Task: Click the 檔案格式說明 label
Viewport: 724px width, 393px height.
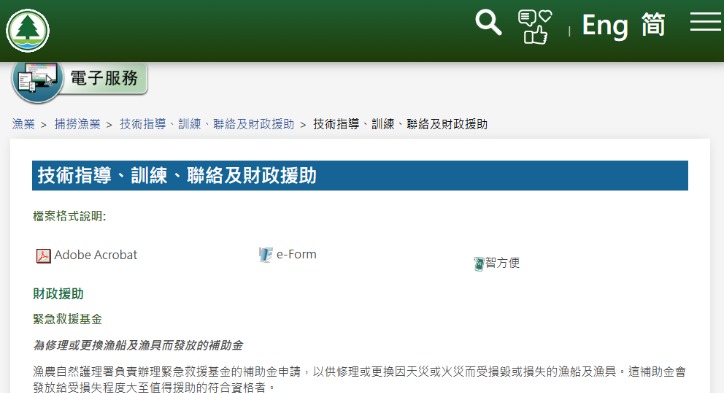Action: pos(69,216)
